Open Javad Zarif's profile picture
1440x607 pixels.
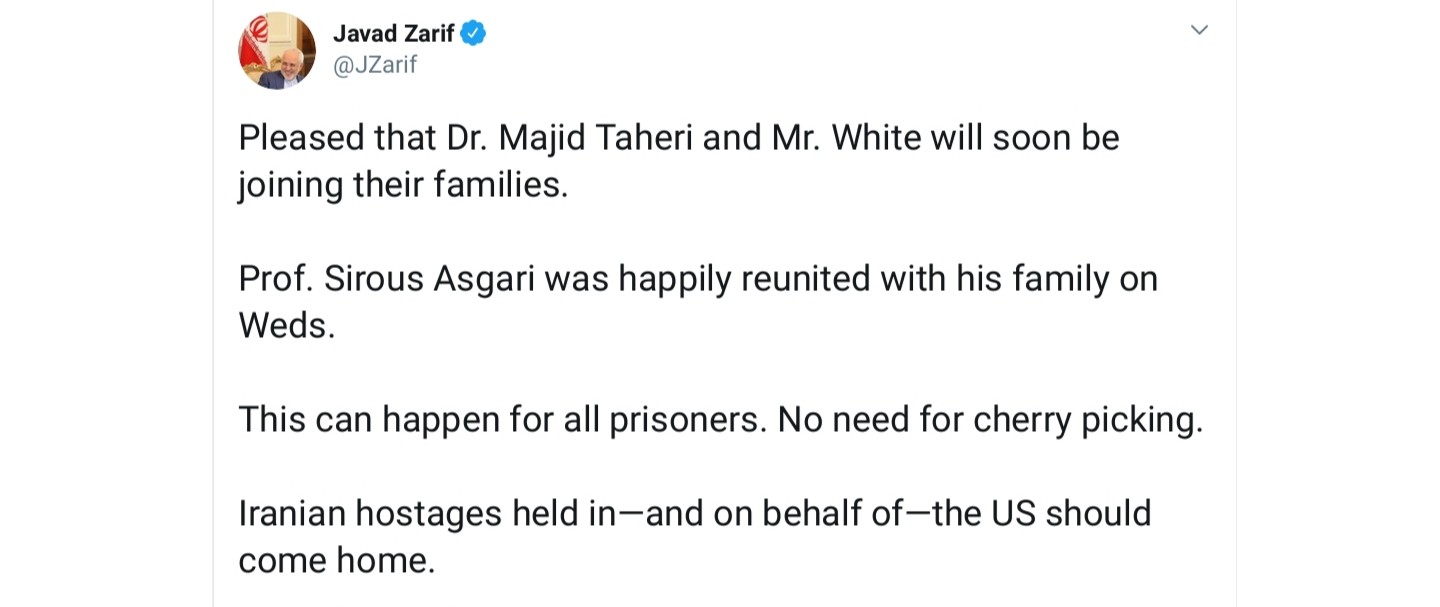pos(277,50)
